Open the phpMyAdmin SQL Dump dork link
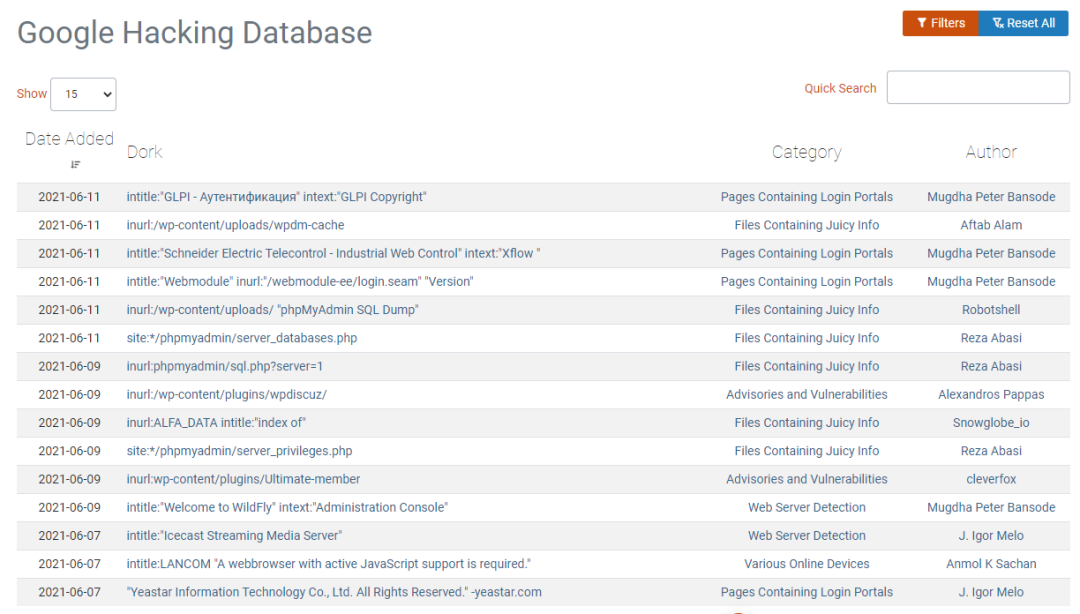Viewport: 1080px width, 614px height. click(273, 310)
